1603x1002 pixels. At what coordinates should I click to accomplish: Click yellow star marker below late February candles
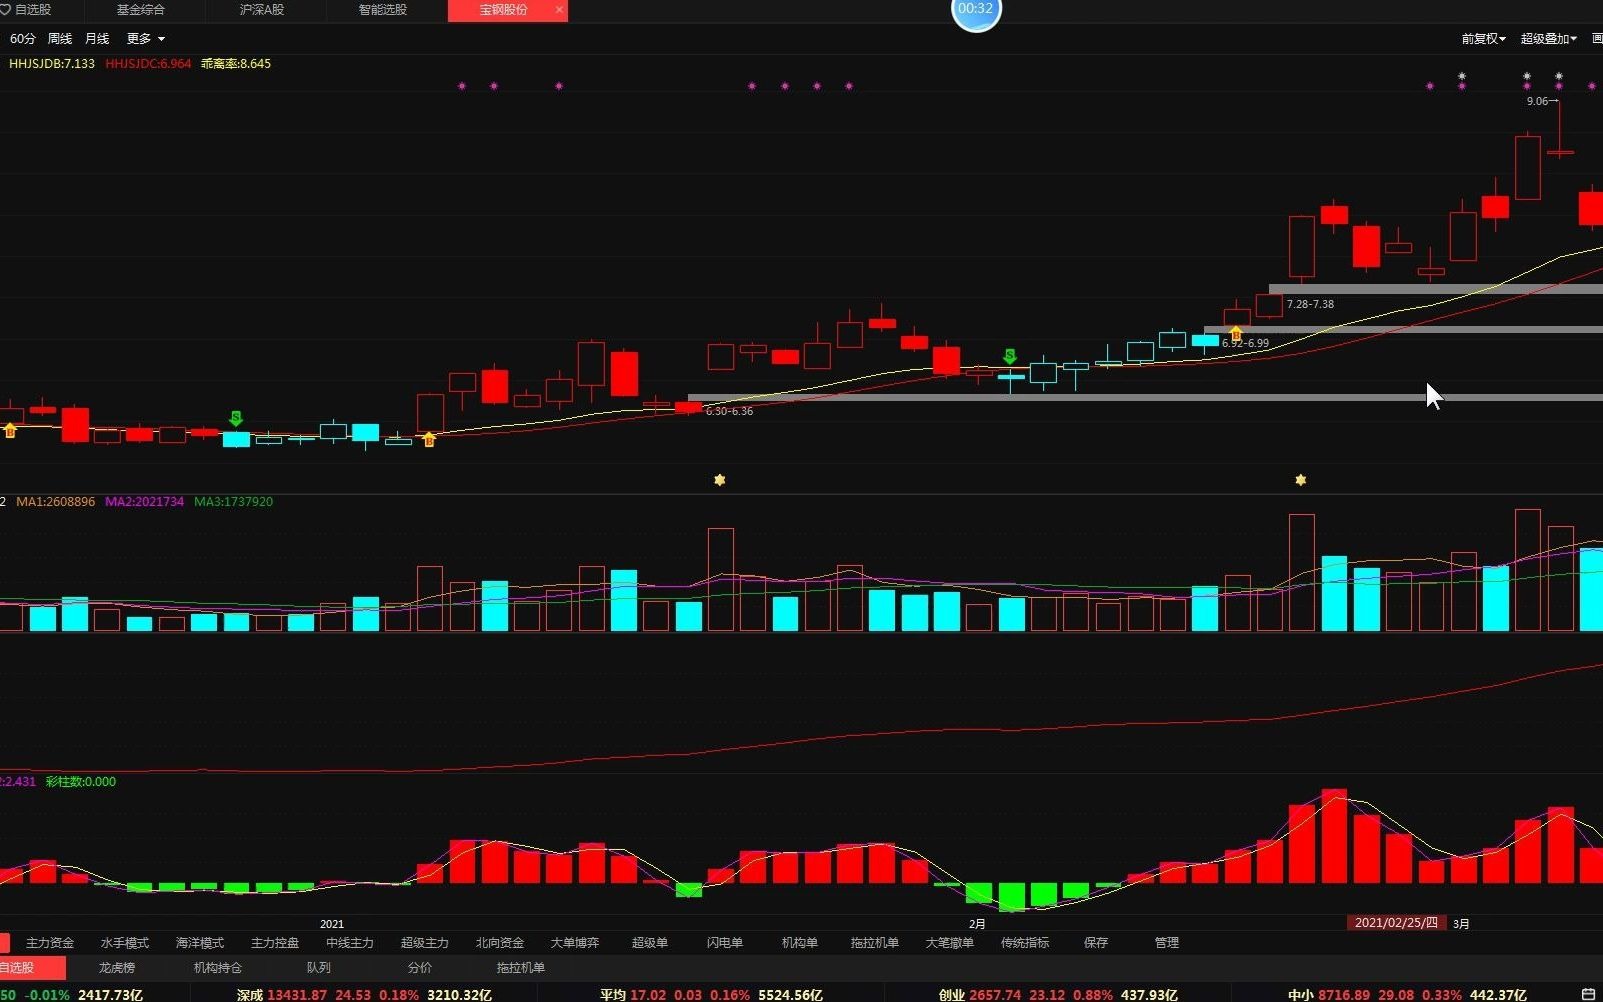tap(1300, 480)
